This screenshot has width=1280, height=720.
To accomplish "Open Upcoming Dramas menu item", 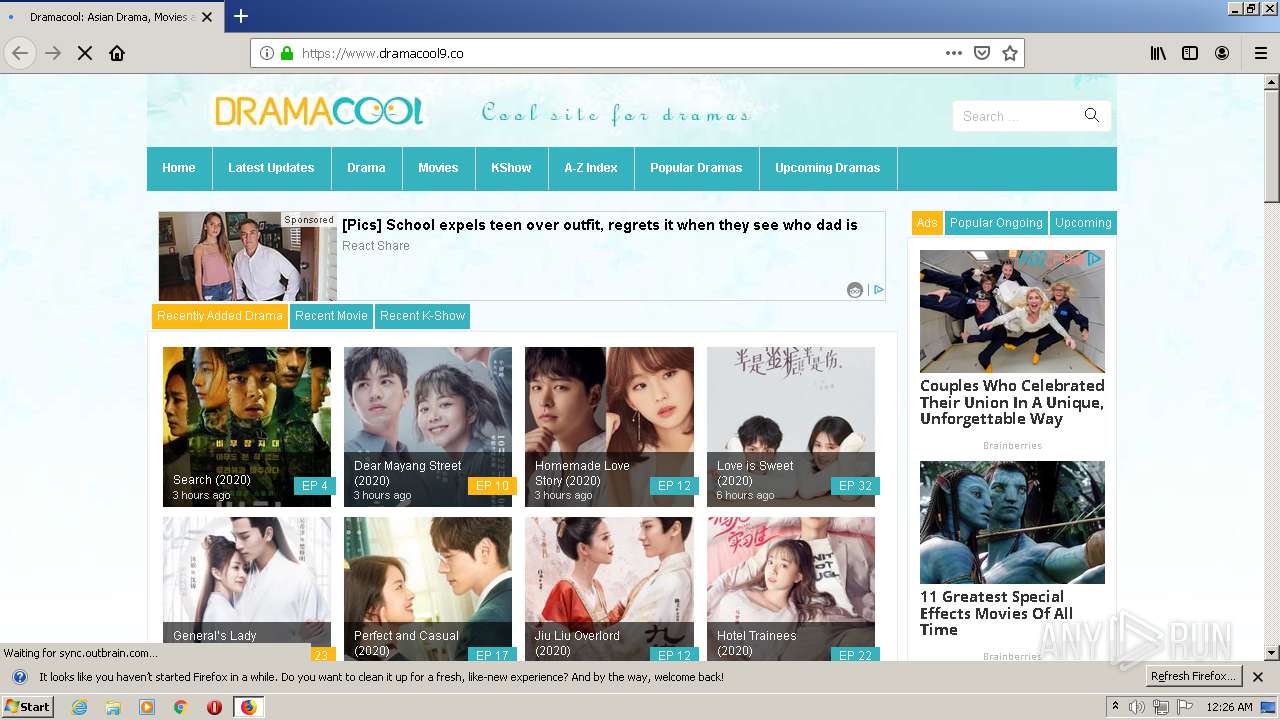I will tap(828, 168).
